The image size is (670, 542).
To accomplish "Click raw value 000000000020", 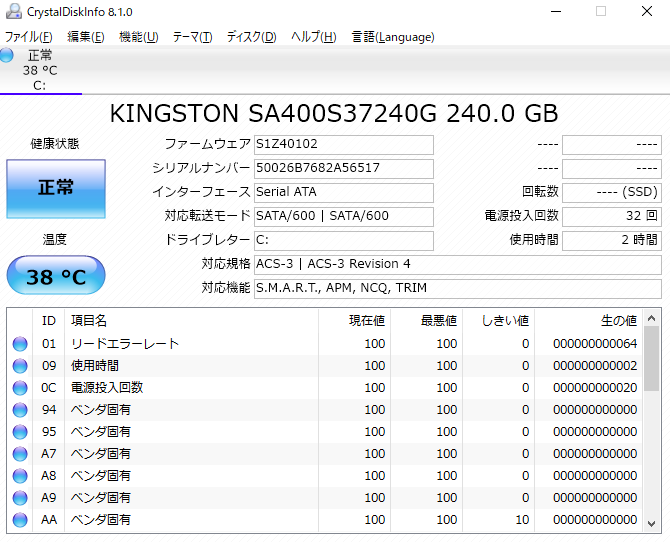I will (x=595, y=388).
